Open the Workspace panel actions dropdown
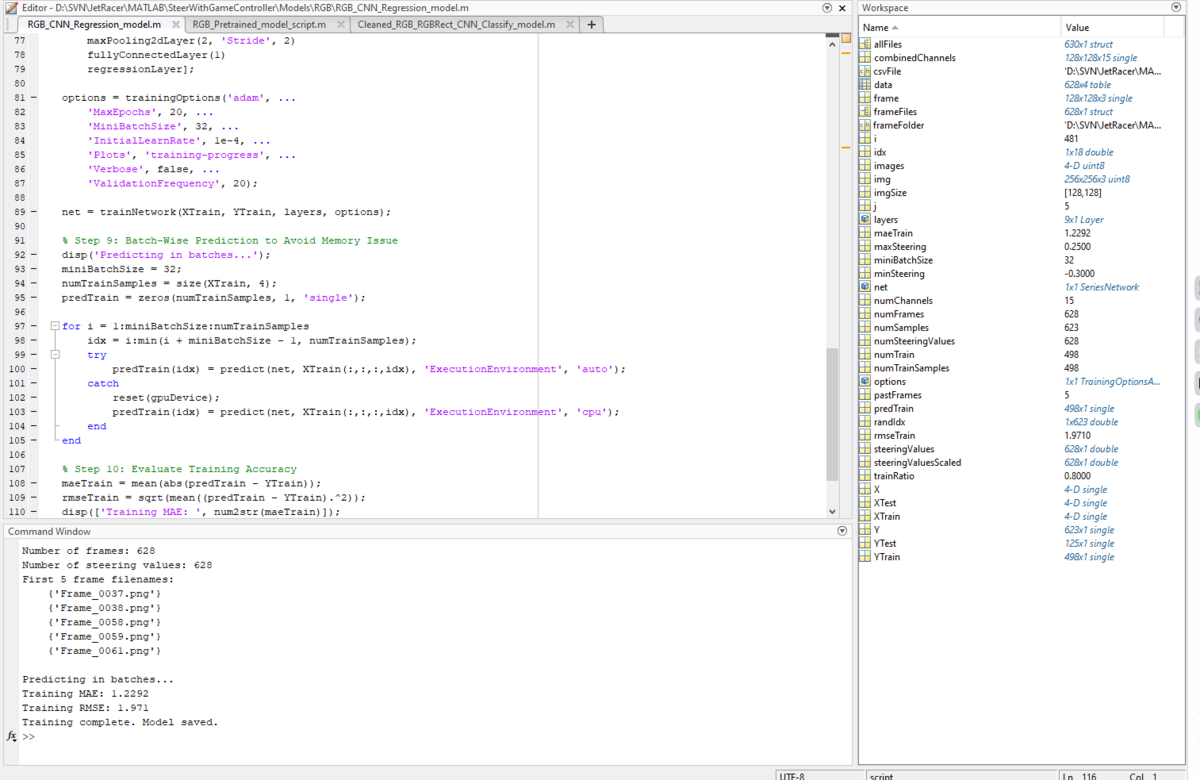 pos(1175,8)
